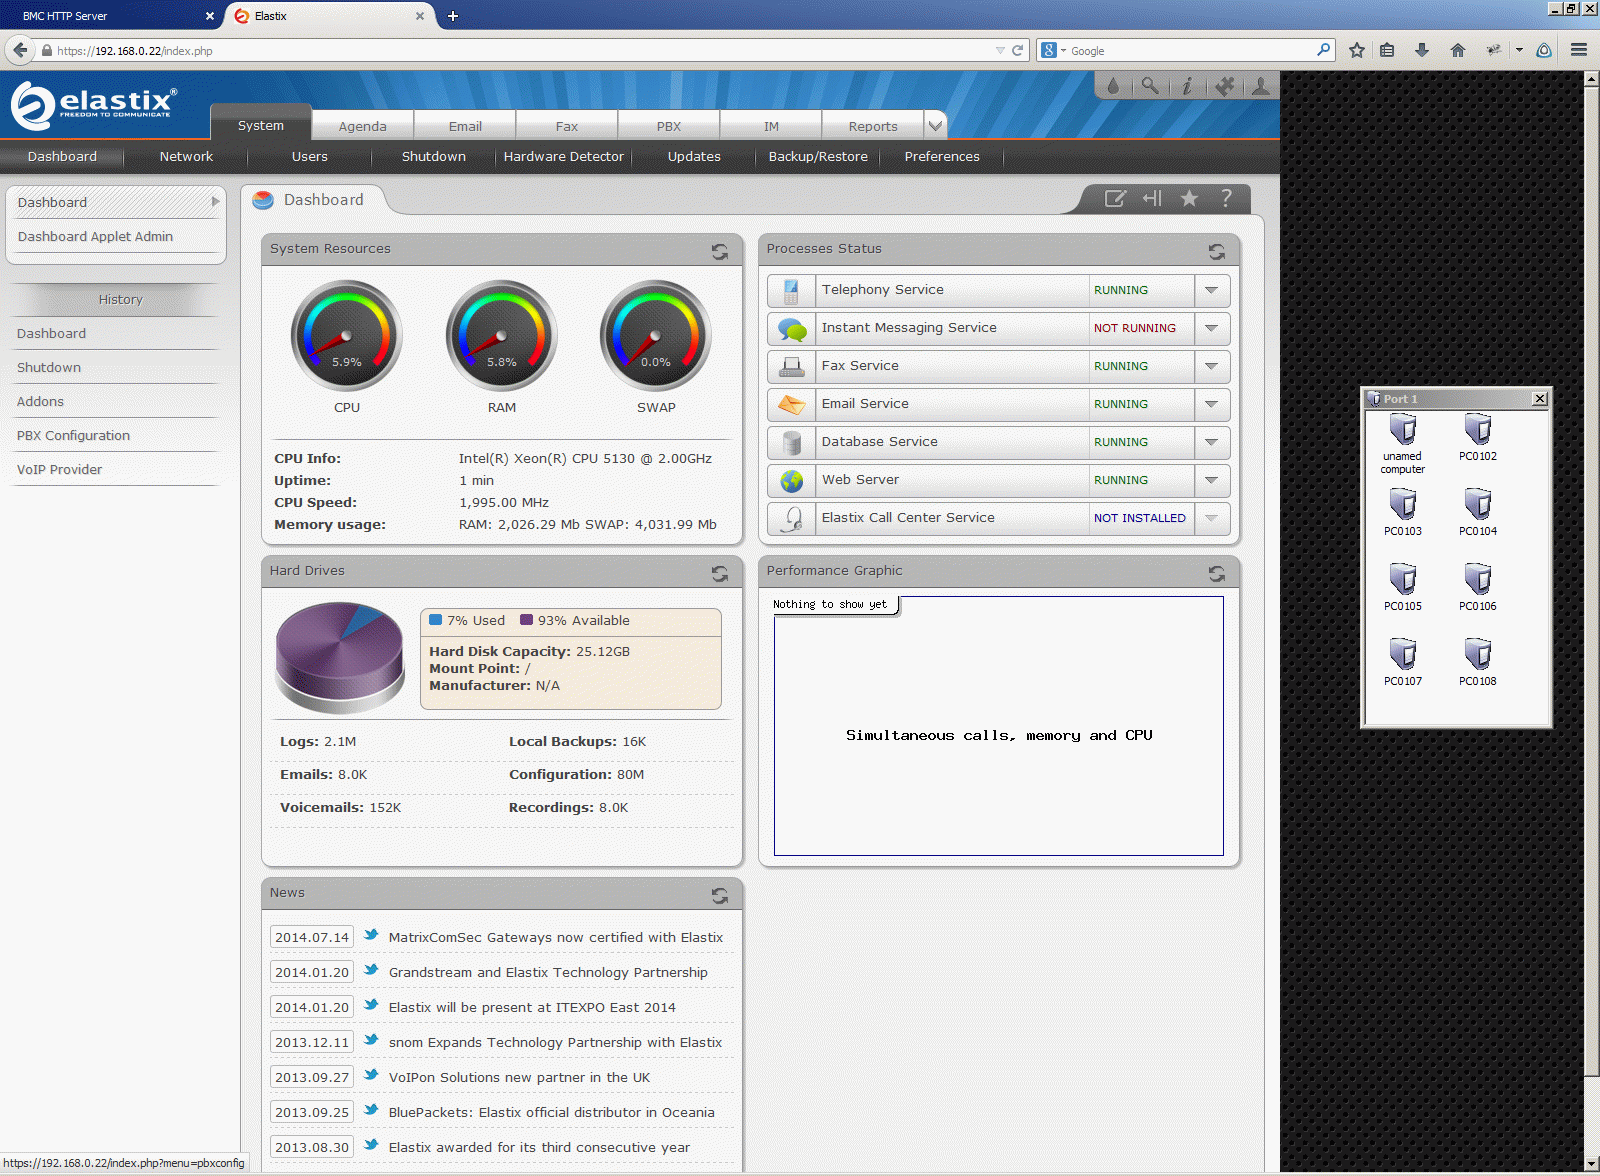Refresh the Performance Graphic applet
The image size is (1600, 1176).
tap(1217, 573)
